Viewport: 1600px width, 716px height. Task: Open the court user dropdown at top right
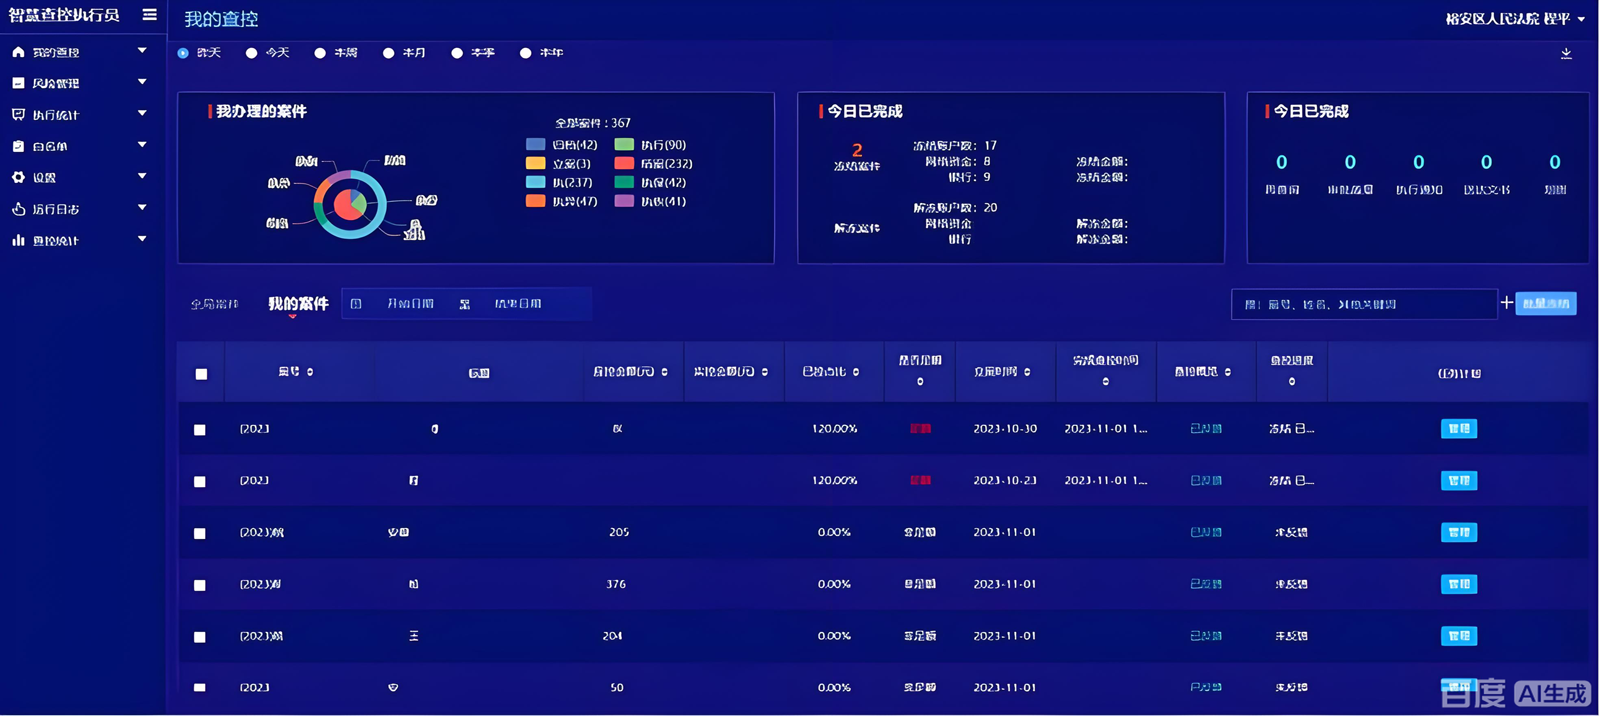click(x=1581, y=19)
